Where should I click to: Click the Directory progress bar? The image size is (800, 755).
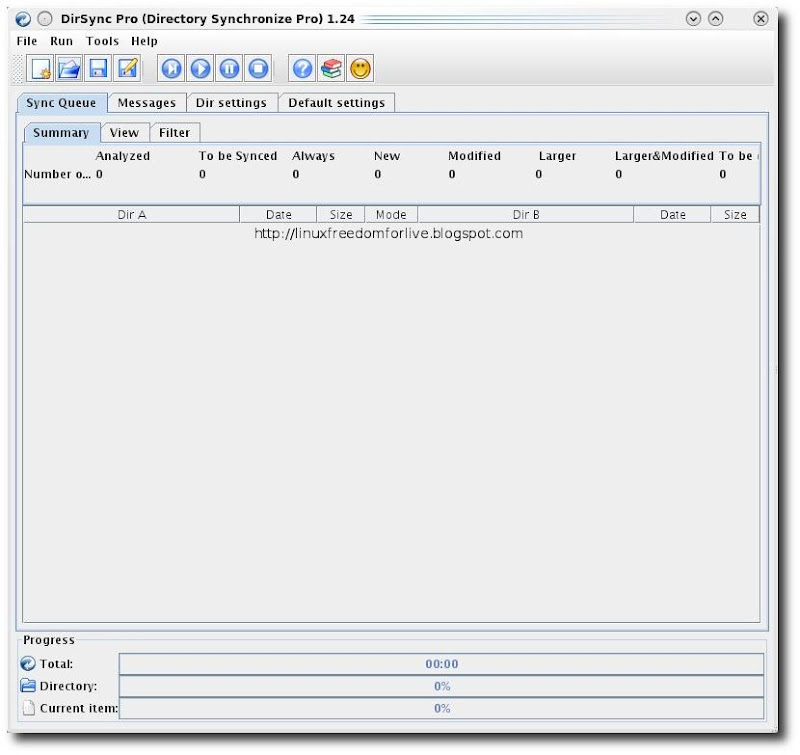coord(442,686)
